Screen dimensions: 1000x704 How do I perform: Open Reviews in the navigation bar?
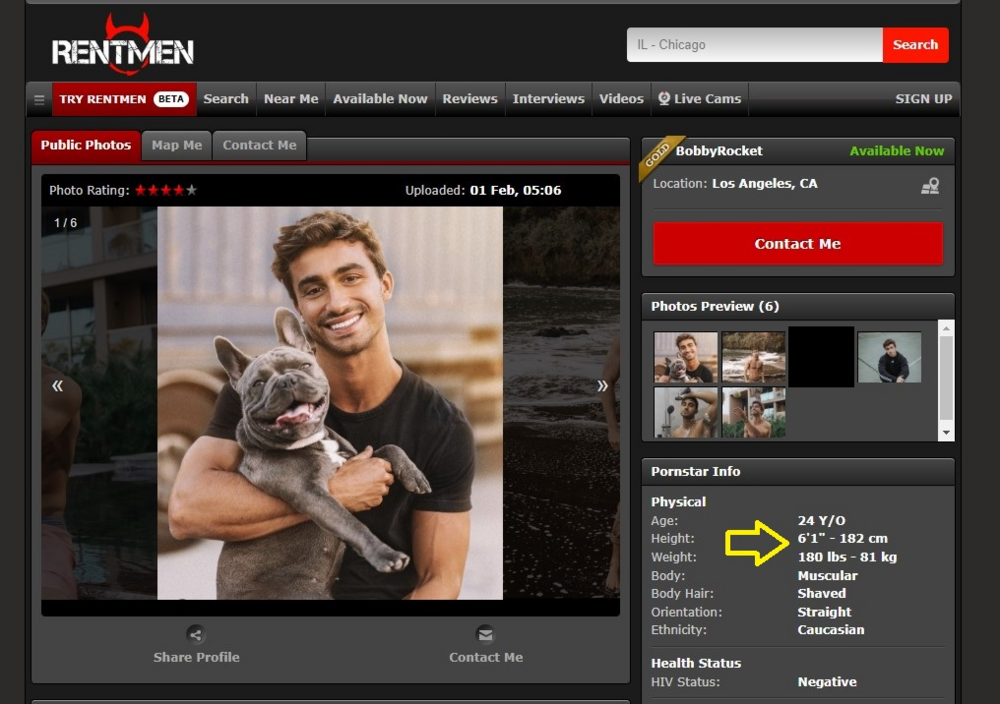[x=470, y=99]
